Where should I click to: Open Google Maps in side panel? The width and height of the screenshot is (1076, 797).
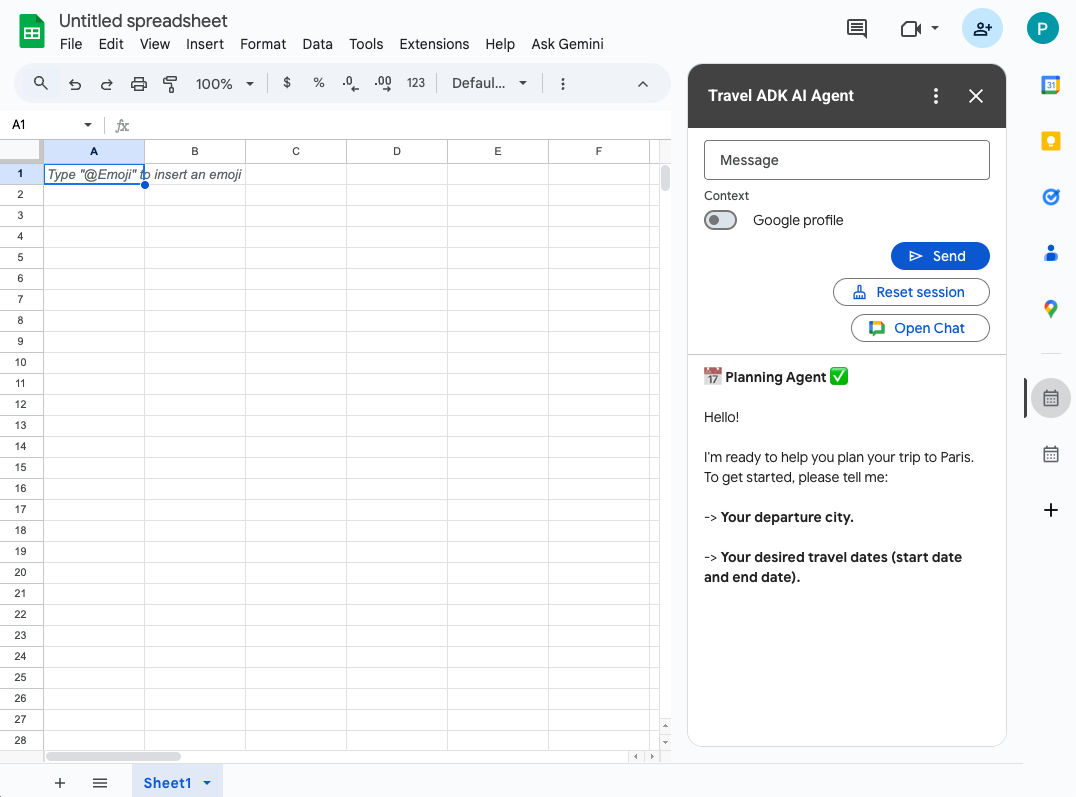pyautogui.click(x=1050, y=309)
